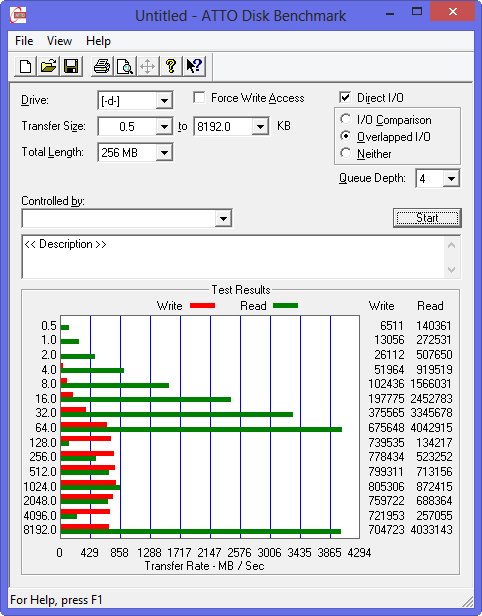Print results with the printer icon
Screen dimensions: 482x616
pos(102,66)
